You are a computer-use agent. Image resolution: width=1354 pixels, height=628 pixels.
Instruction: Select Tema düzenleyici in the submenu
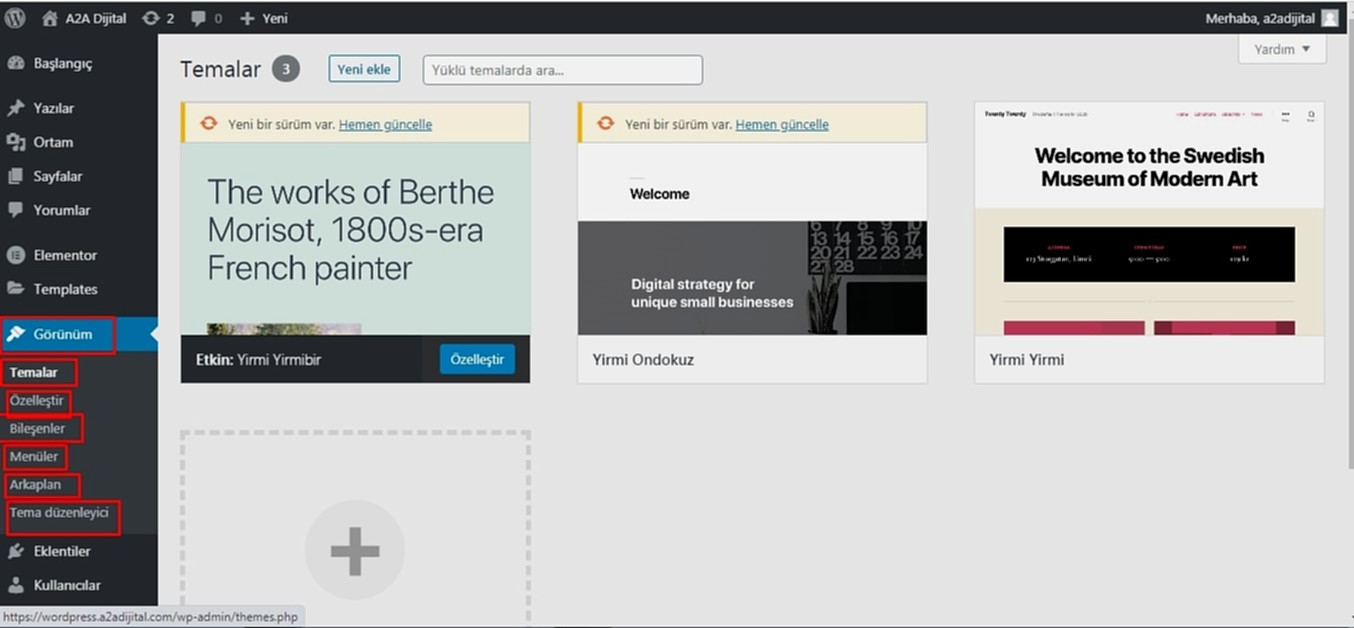pyautogui.click(x=59, y=512)
